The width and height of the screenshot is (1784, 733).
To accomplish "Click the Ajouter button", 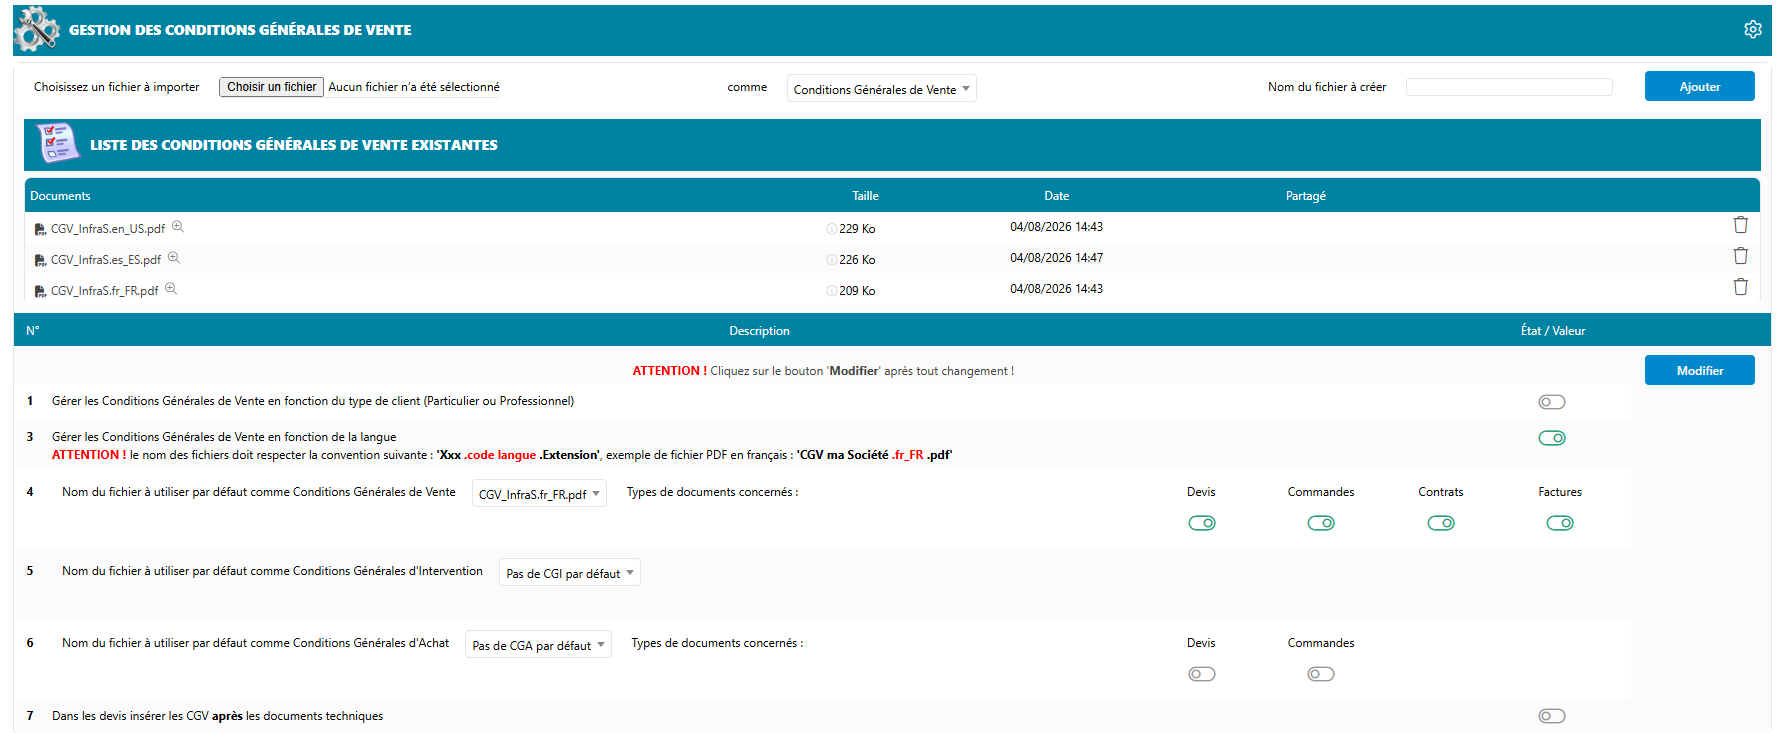I will (x=1699, y=86).
